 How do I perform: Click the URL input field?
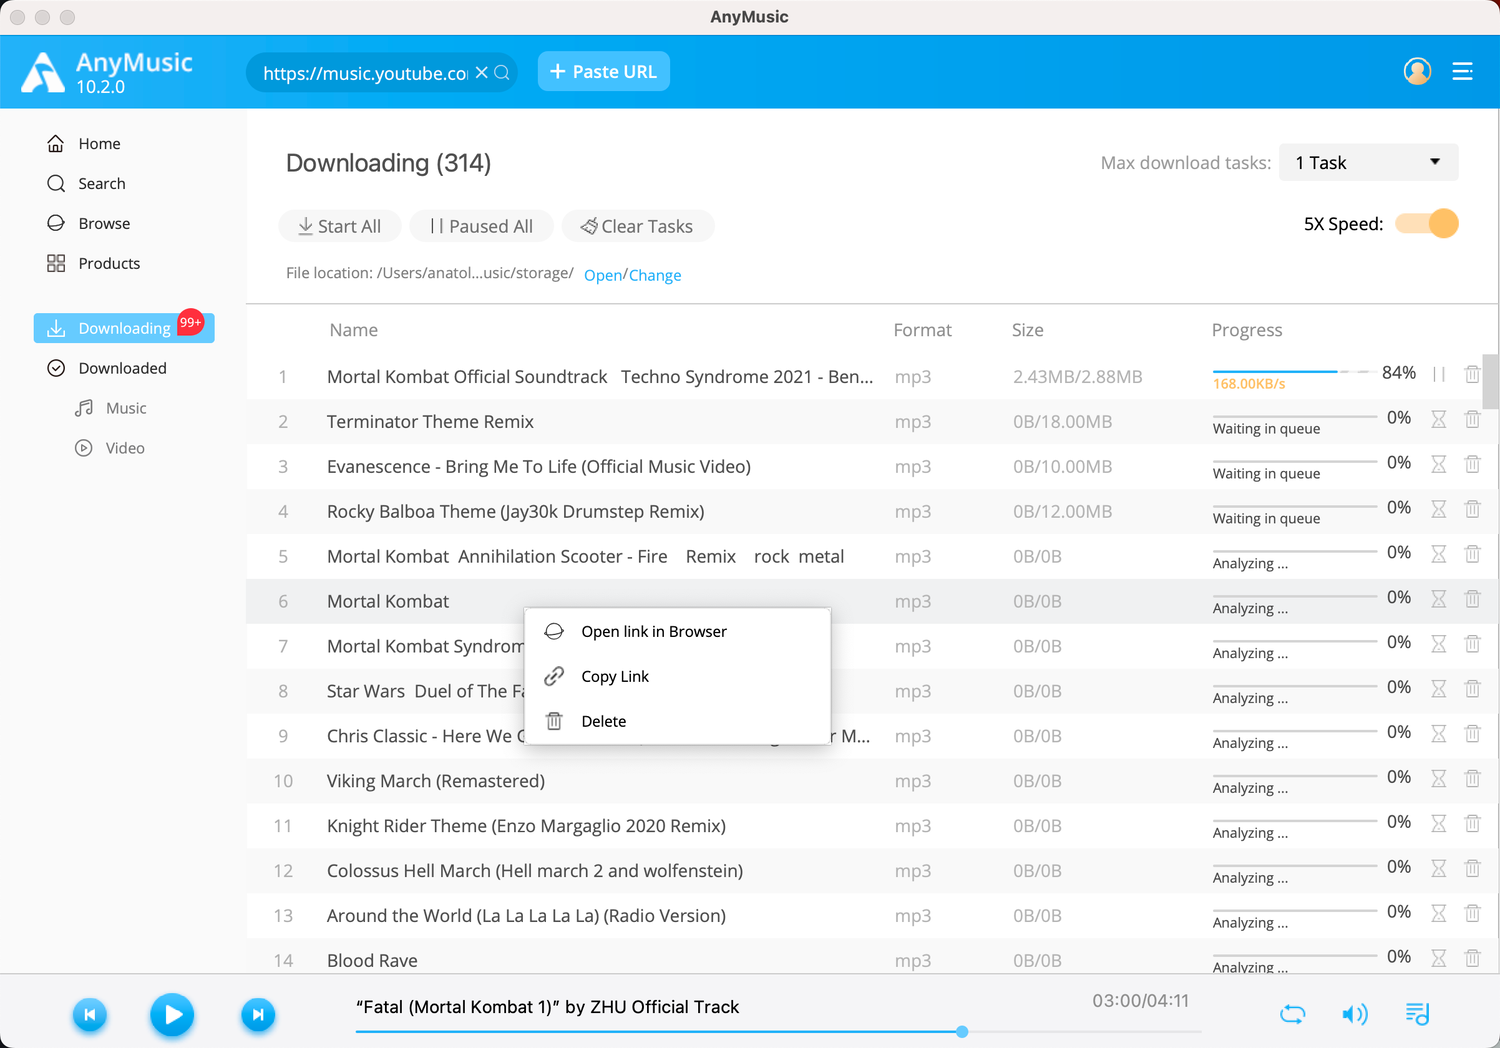point(365,73)
